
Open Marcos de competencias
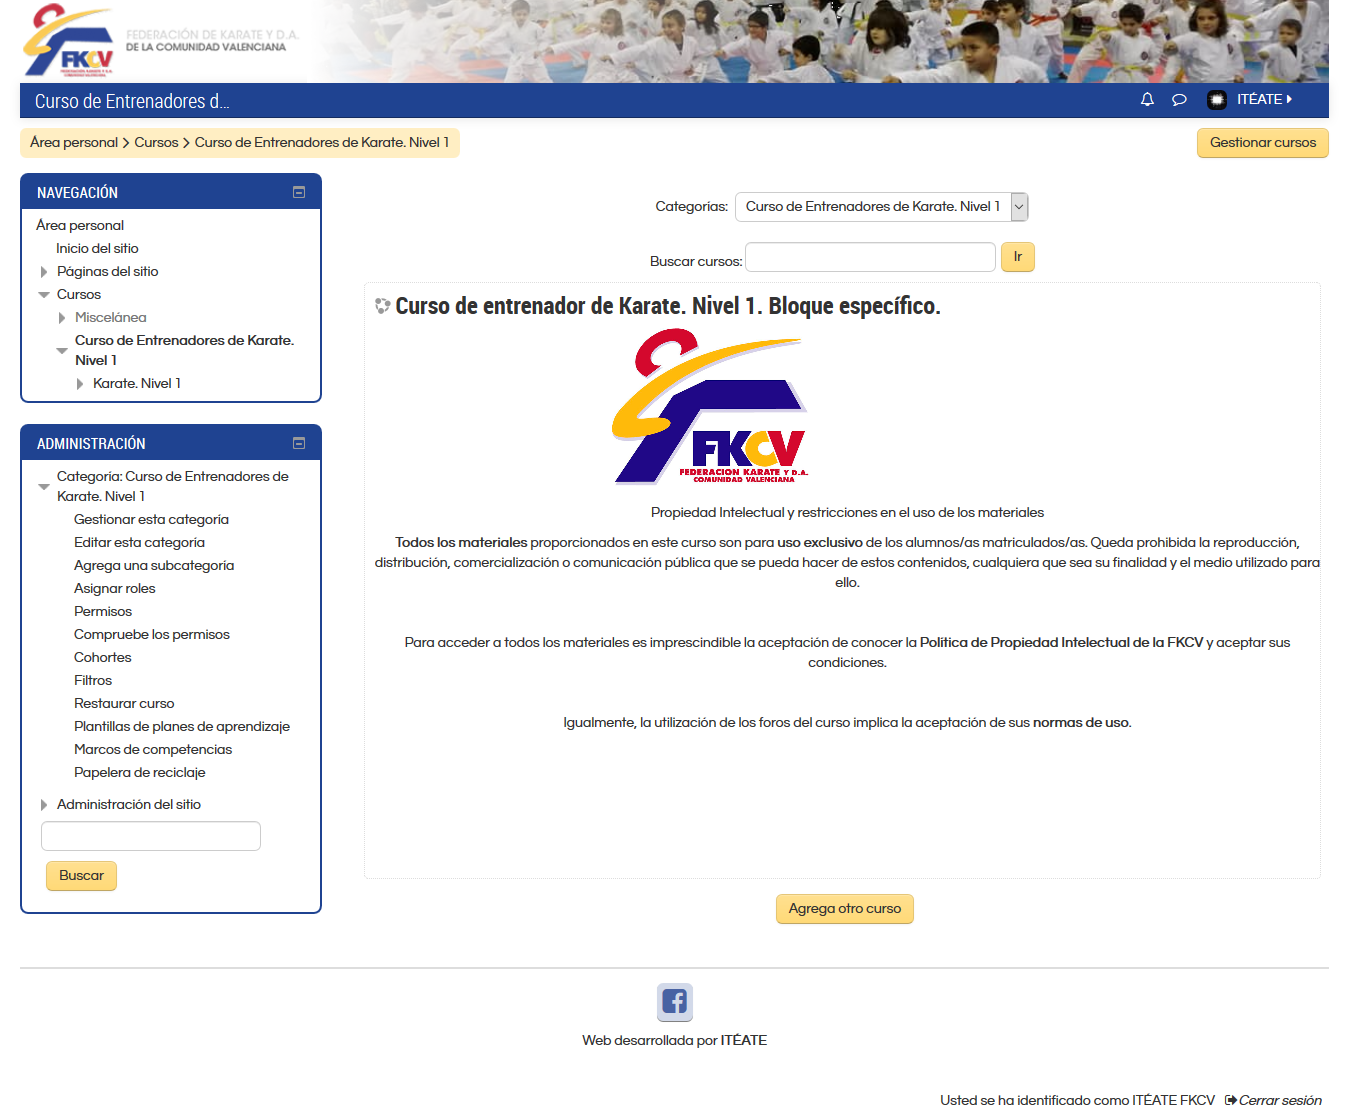pos(153,750)
